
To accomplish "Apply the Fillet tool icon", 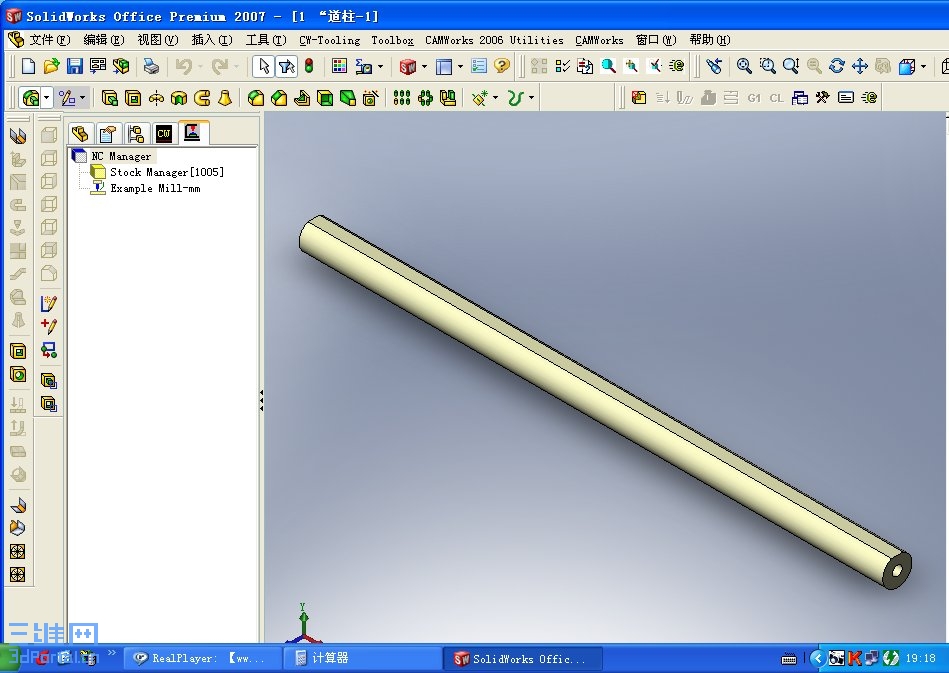I will (x=256, y=97).
